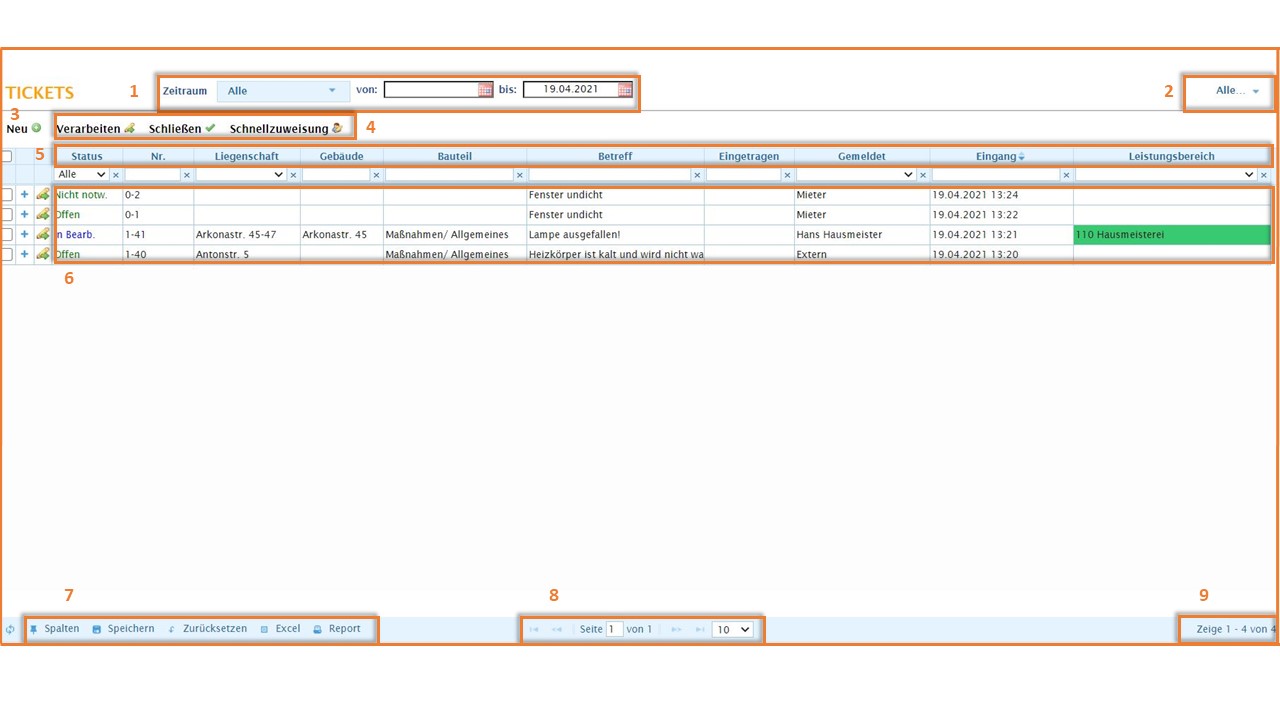This screenshot has width=1280, height=720.
Task: Sort the table by the Status column header
Action: (87, 157)
